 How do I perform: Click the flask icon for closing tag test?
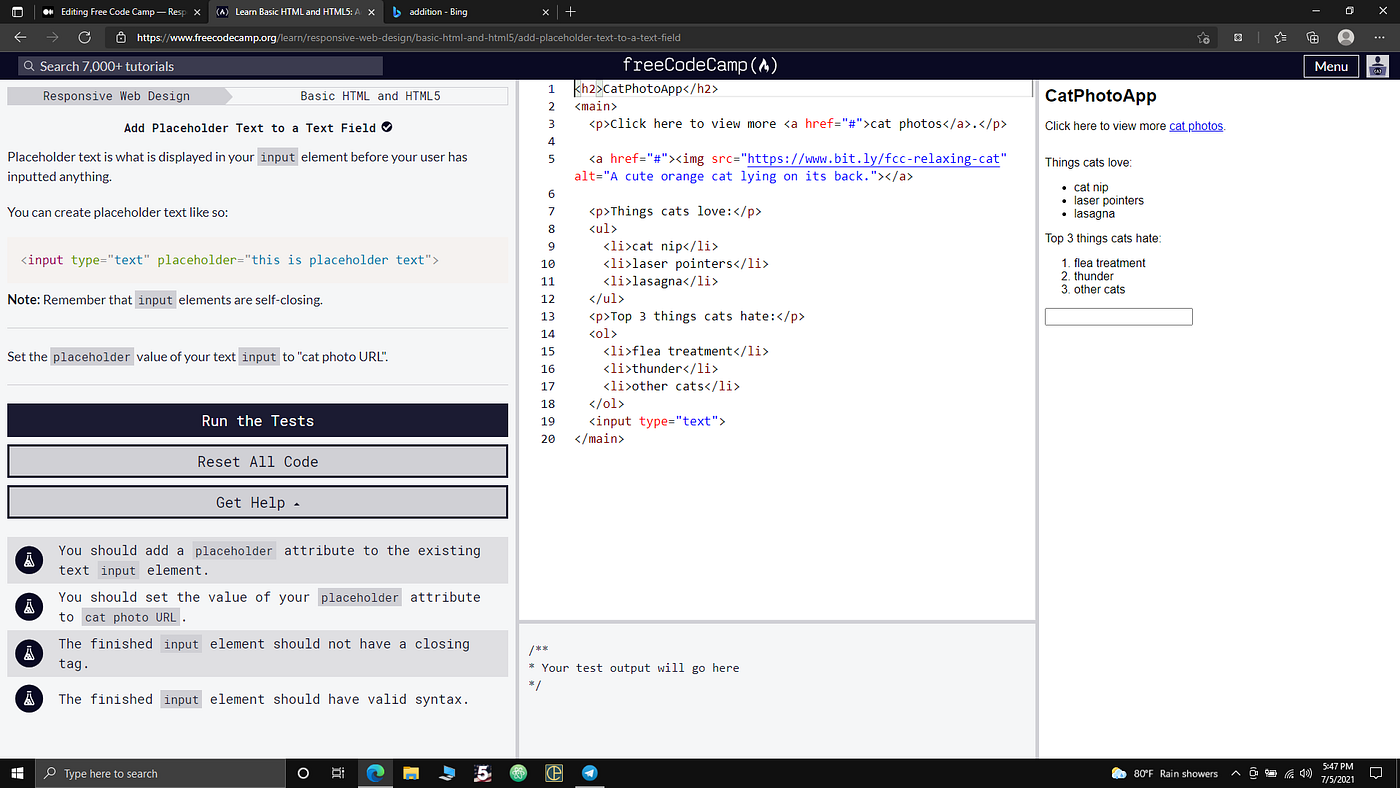pos(29,654)
